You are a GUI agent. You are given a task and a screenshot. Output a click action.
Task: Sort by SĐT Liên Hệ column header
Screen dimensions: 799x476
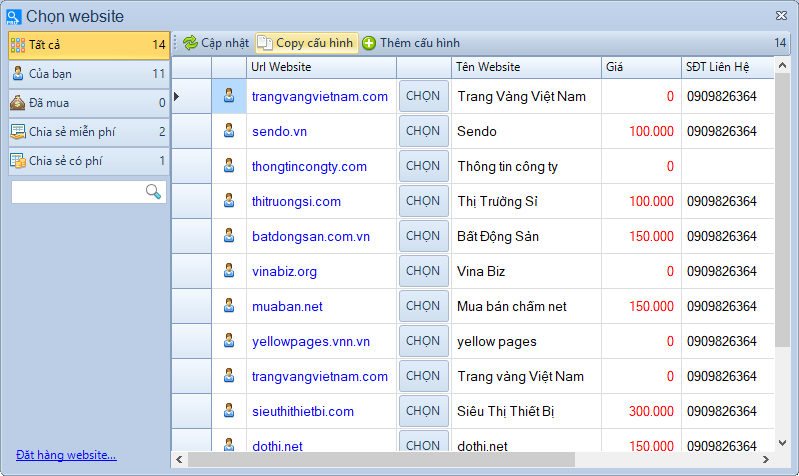[x=728, y=67]
